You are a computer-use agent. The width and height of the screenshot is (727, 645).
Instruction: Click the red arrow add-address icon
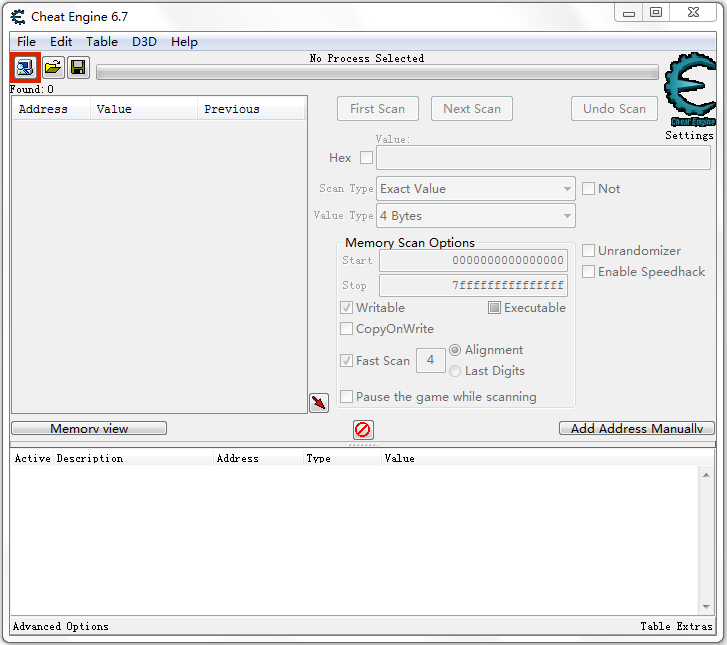(319, 403)
